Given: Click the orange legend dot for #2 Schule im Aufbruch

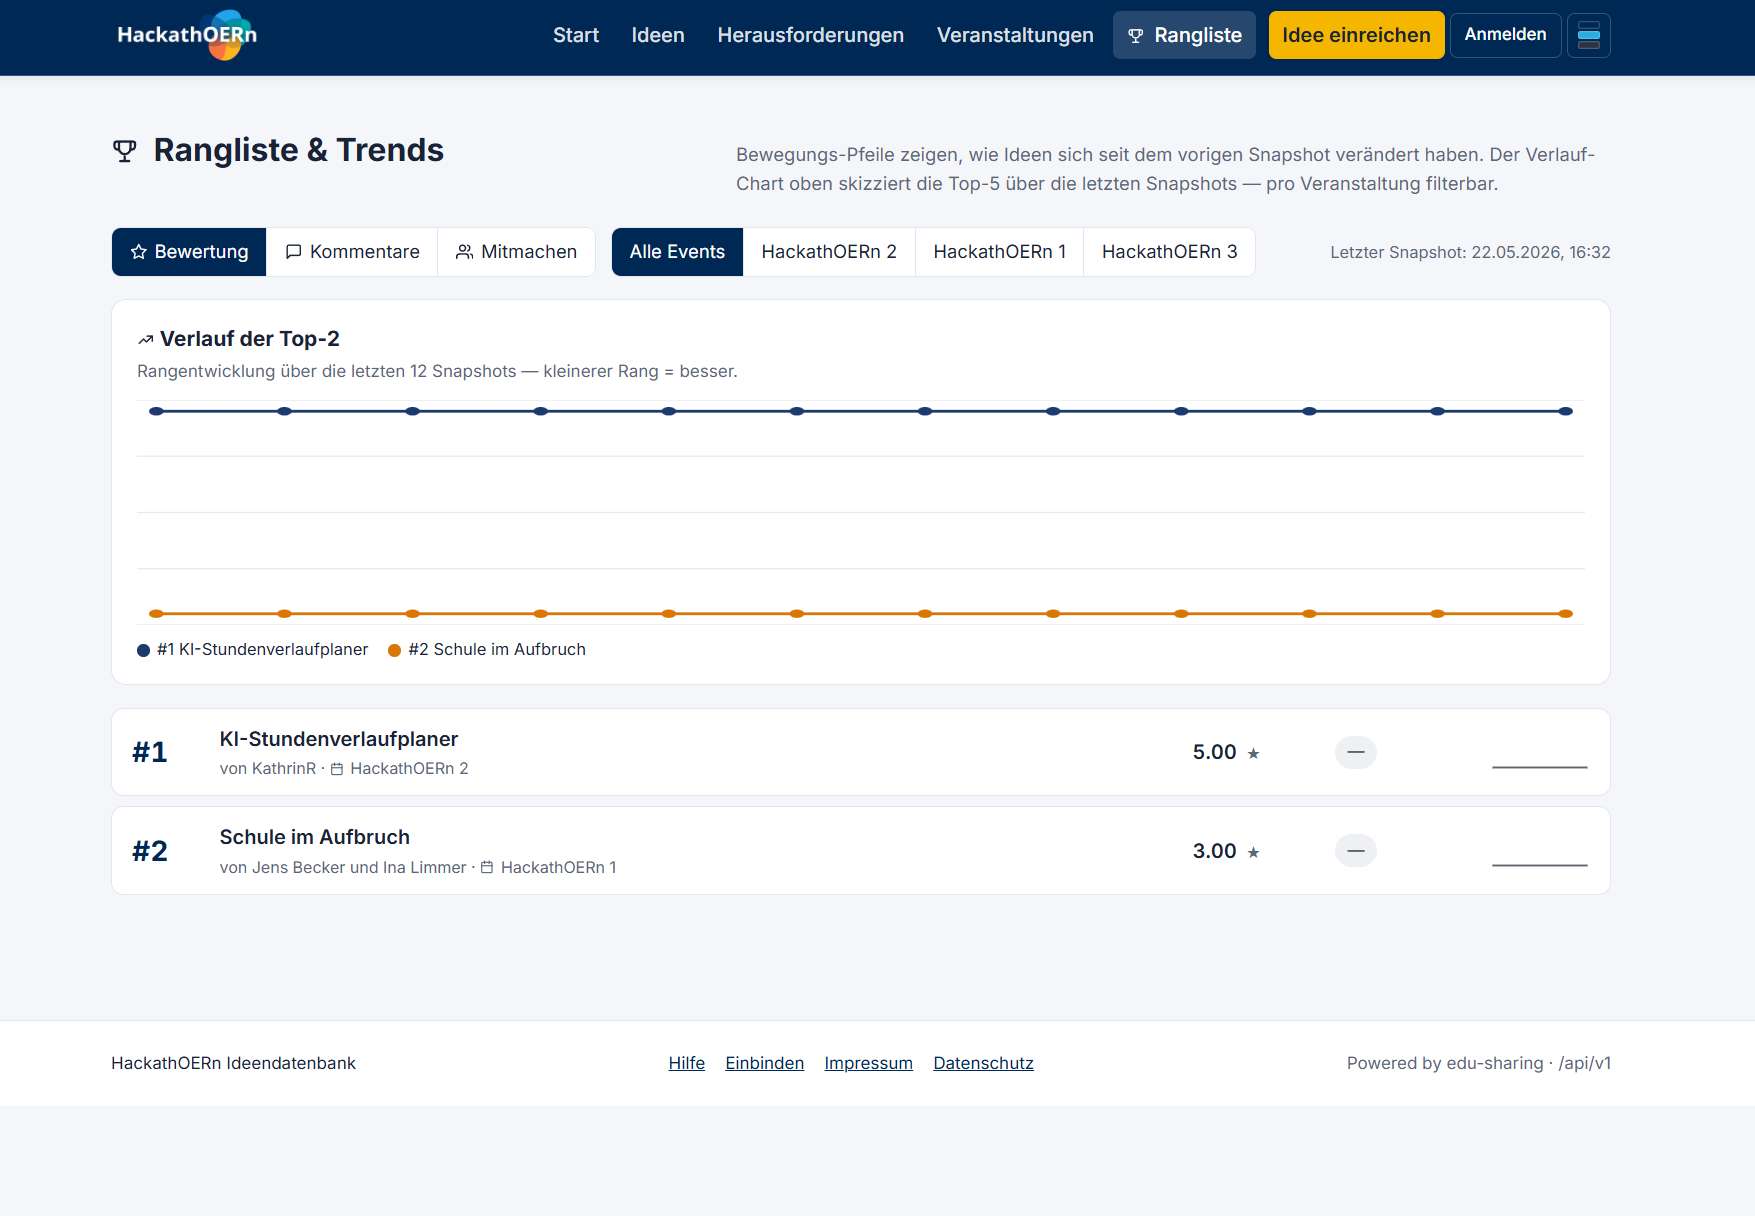Looking at the screenshot, I should [394, 650].
